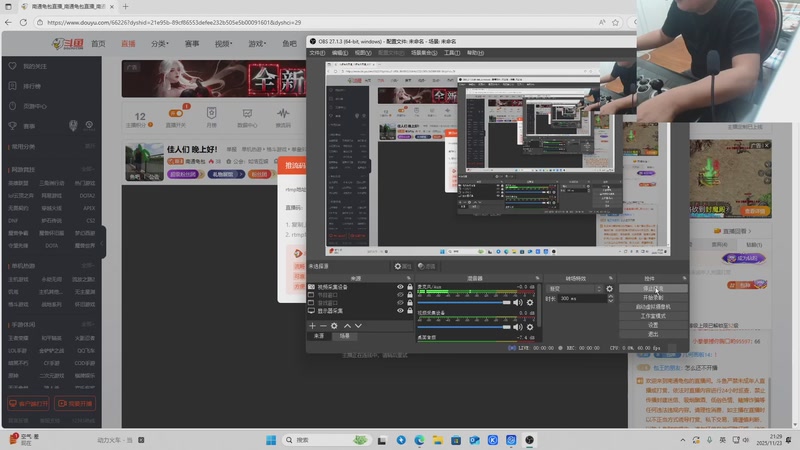Open OBS 编辑 menu
Image resolution: width=800 pixels, height=450 pixels.
[340, 53]
